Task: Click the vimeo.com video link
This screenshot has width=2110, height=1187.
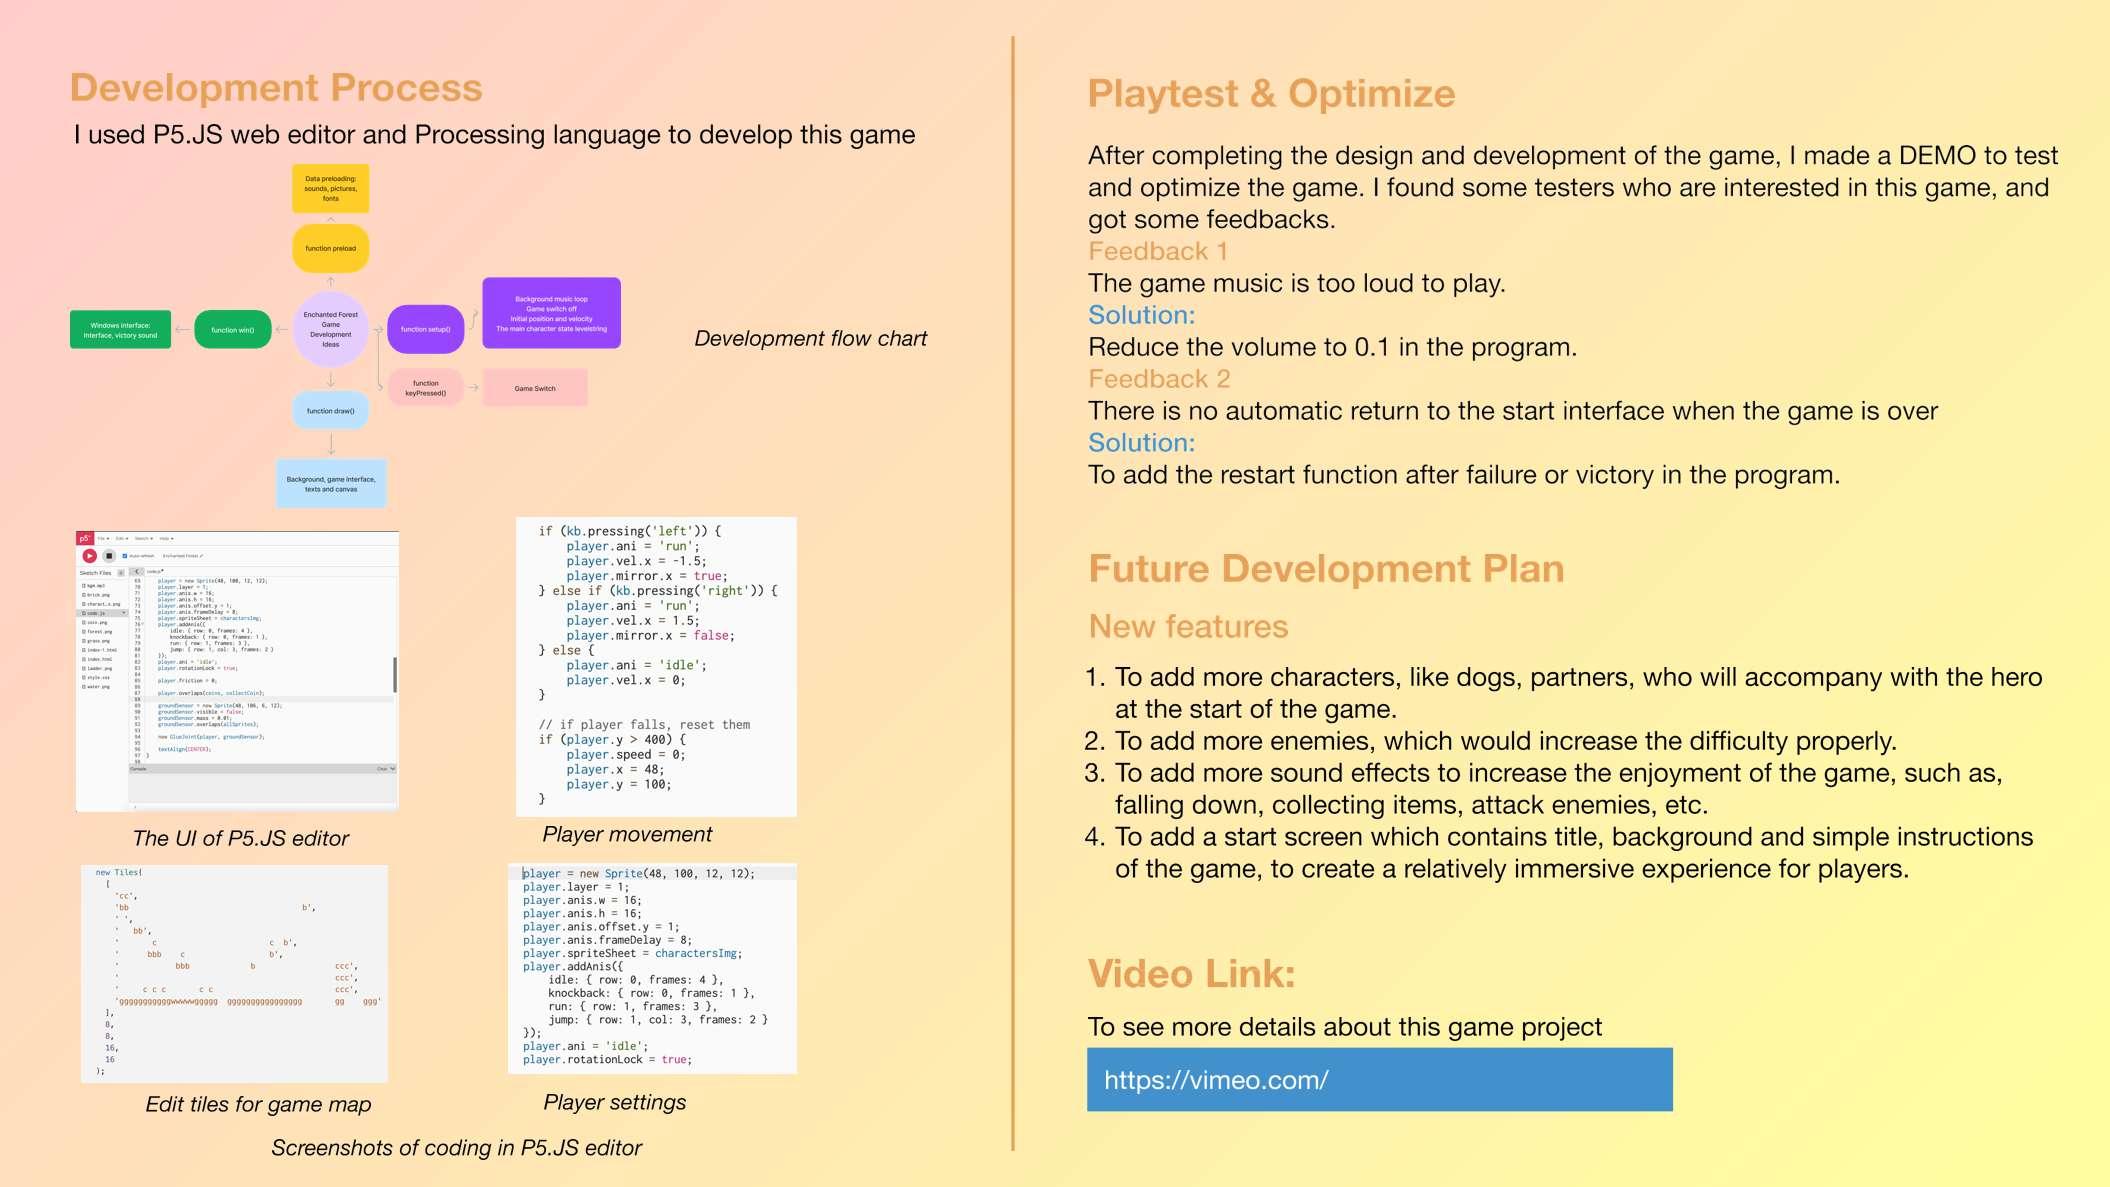Action: 1215,1080
